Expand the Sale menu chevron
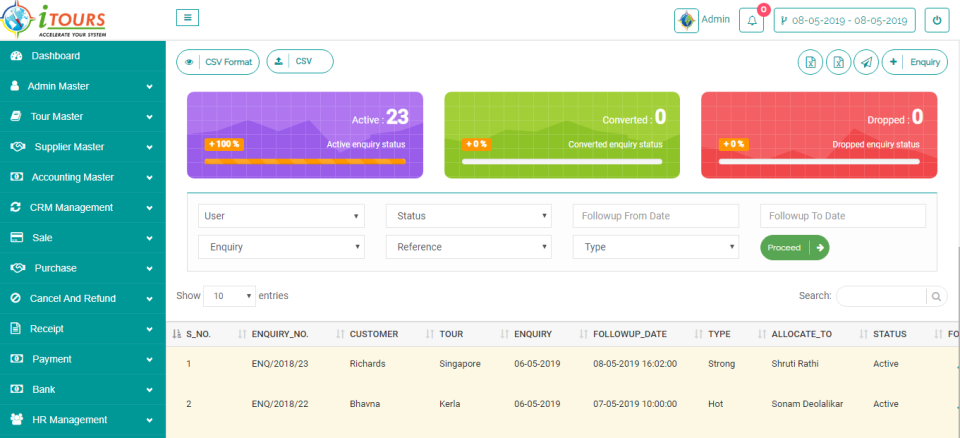 pyautogui.click(x=149, y=238)
